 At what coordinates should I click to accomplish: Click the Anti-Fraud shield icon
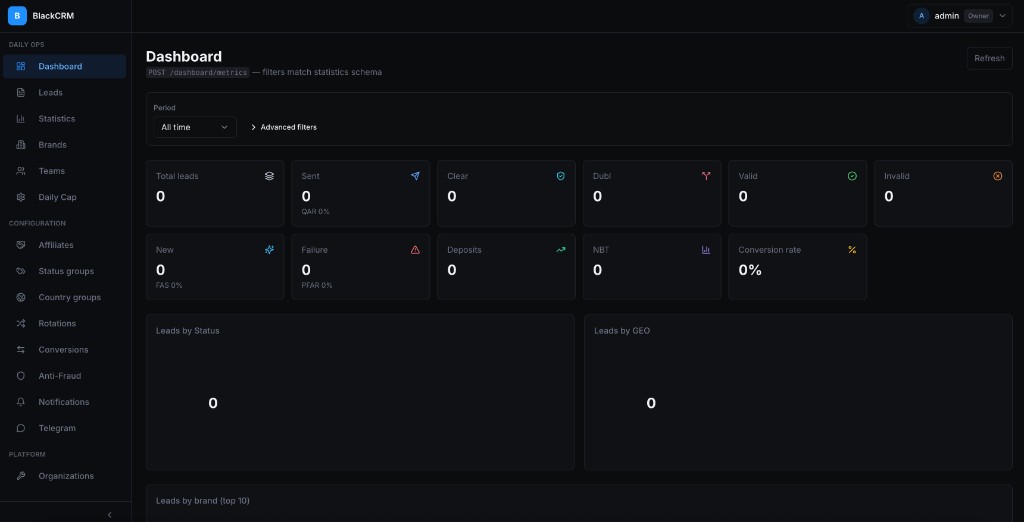[21, 376]
